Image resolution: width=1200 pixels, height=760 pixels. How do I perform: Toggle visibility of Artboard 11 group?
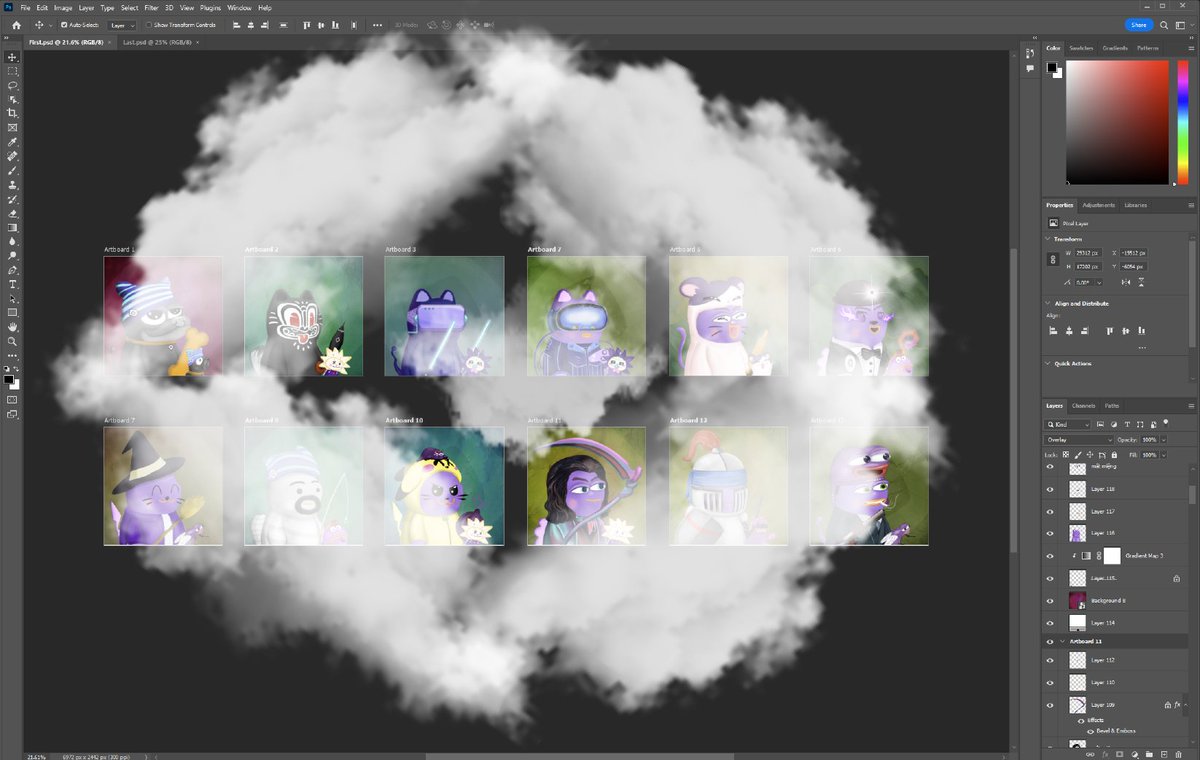[x=1050, y=640]
